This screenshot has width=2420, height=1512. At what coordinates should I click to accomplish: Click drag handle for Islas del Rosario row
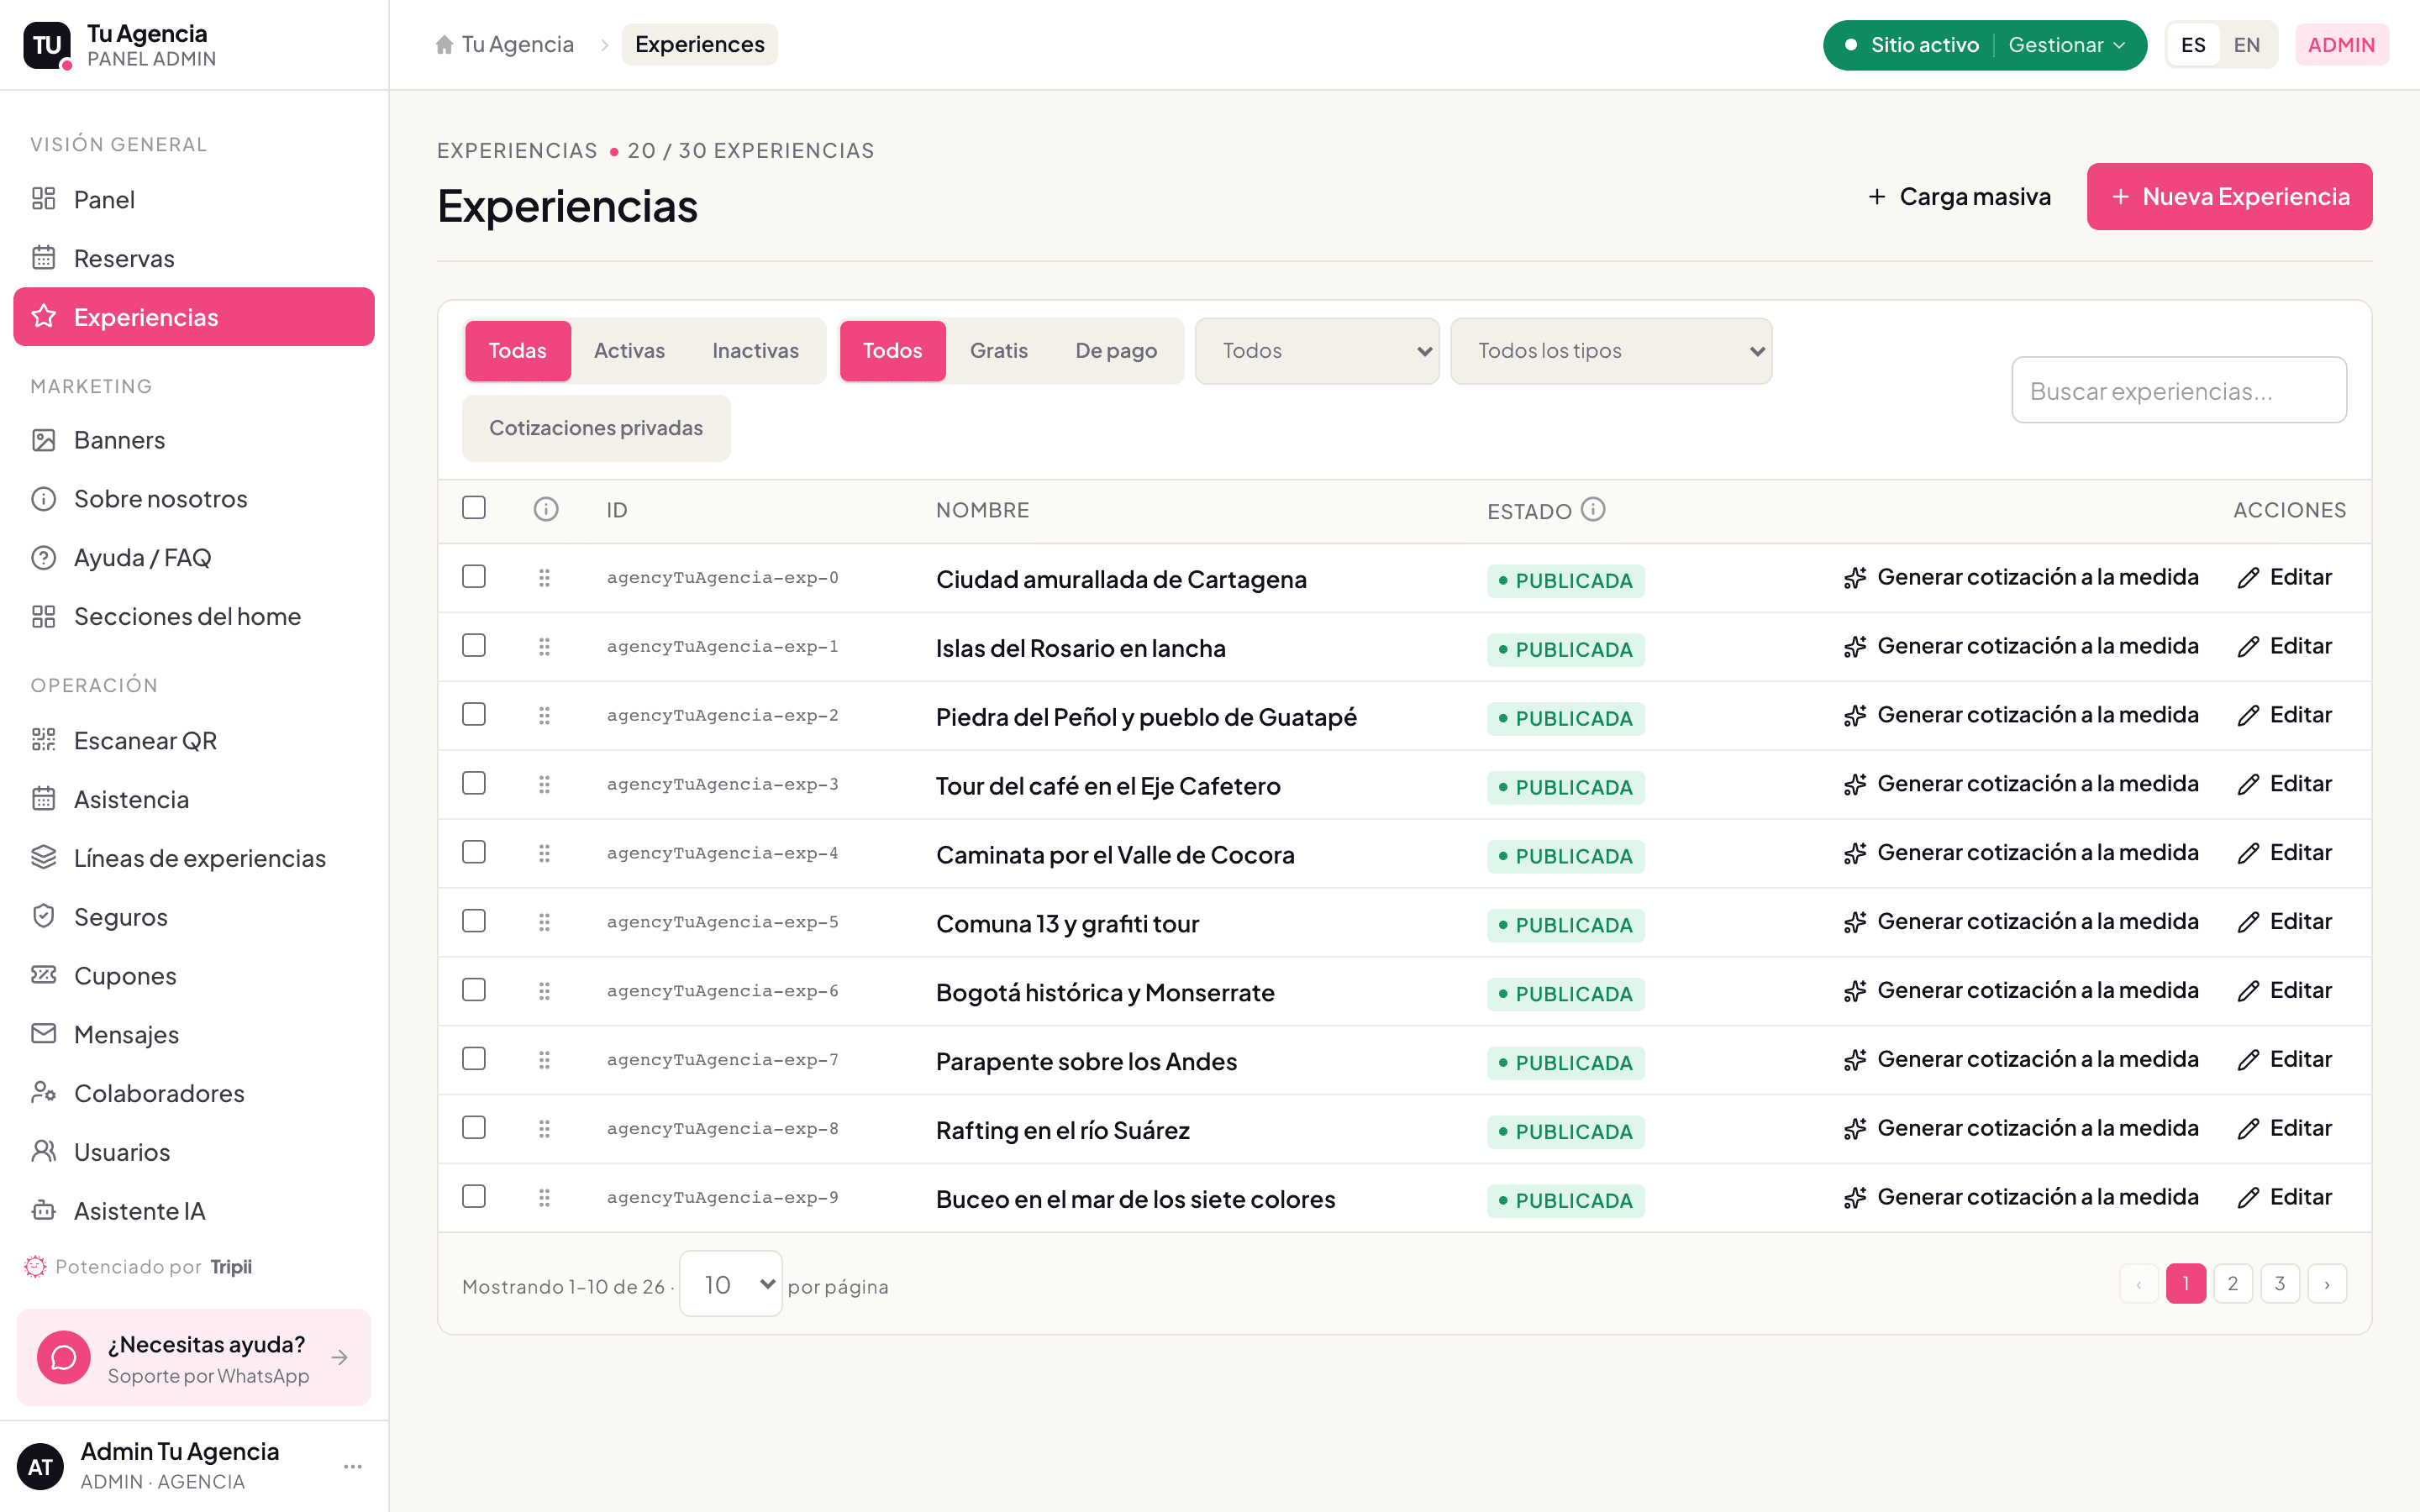(x=544, y=647)
